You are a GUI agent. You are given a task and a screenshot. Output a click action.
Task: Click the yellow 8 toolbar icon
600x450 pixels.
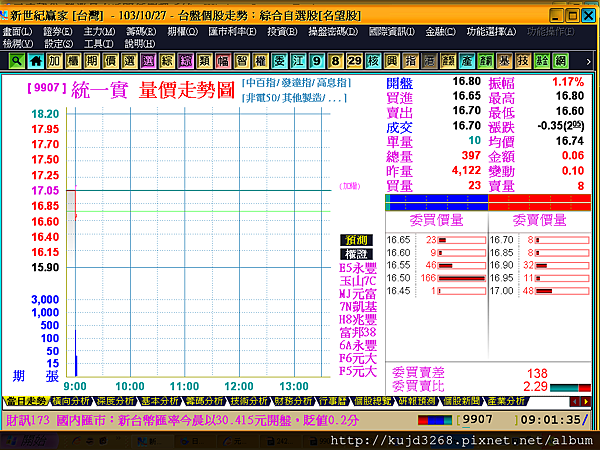(336, 61)
